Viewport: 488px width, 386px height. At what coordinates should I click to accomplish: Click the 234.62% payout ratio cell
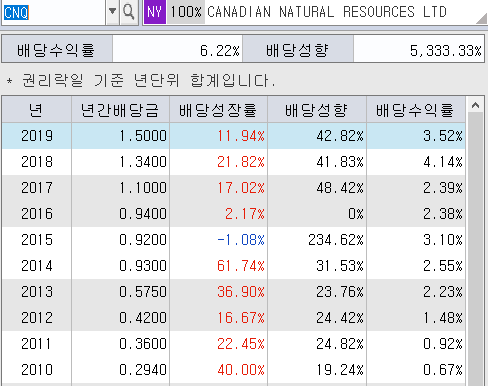tap(317, 240)
